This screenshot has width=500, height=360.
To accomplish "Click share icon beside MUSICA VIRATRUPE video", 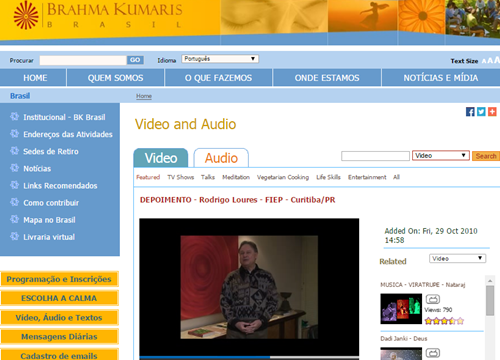I will tap(433, 299).
